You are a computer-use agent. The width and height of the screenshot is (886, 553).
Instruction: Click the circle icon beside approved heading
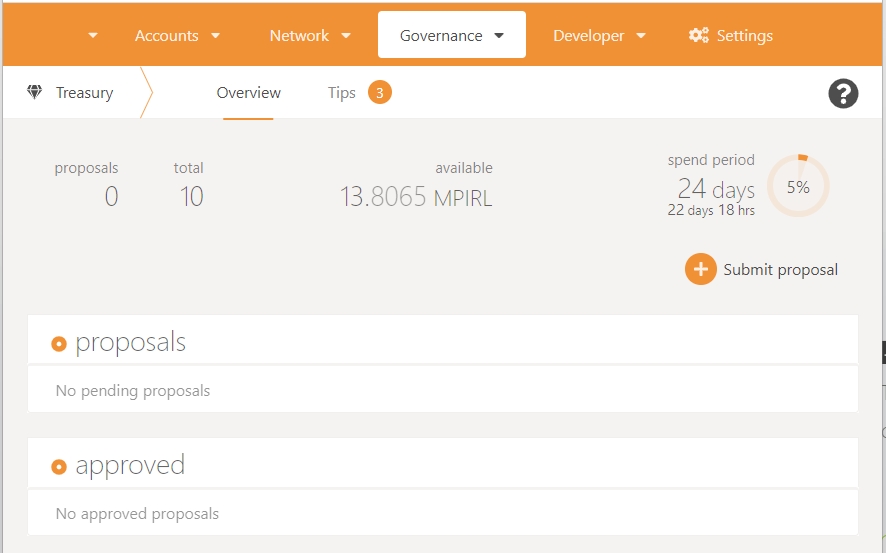pyautogui.click(x=58, y=467)
